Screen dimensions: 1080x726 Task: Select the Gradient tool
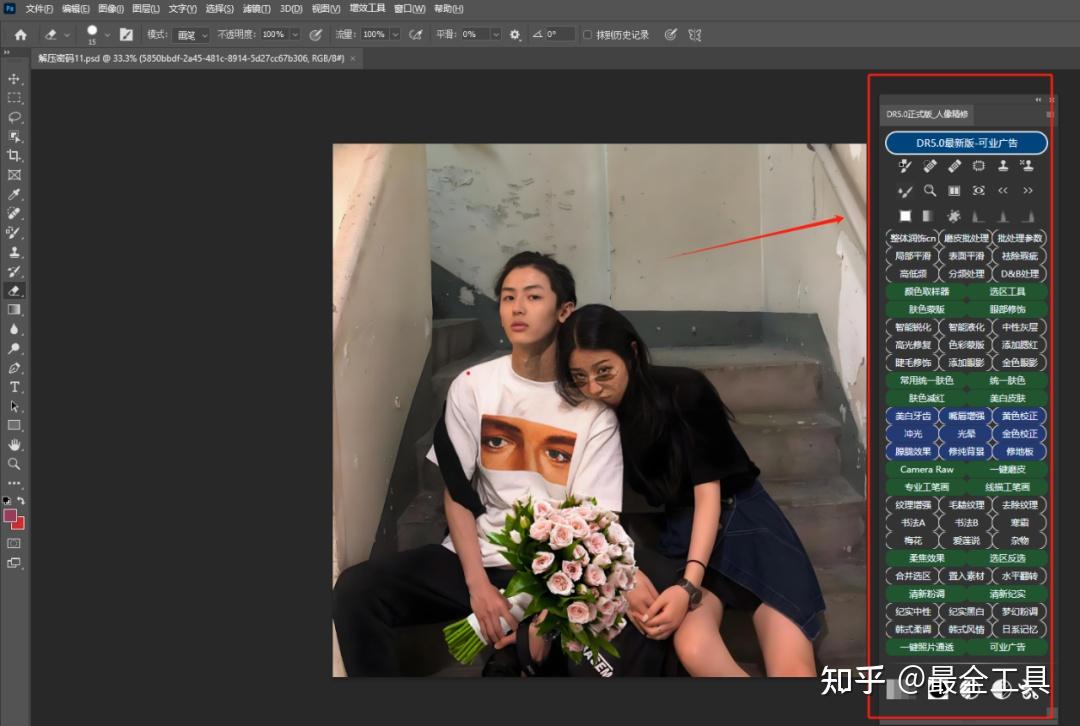coord(14,311)
